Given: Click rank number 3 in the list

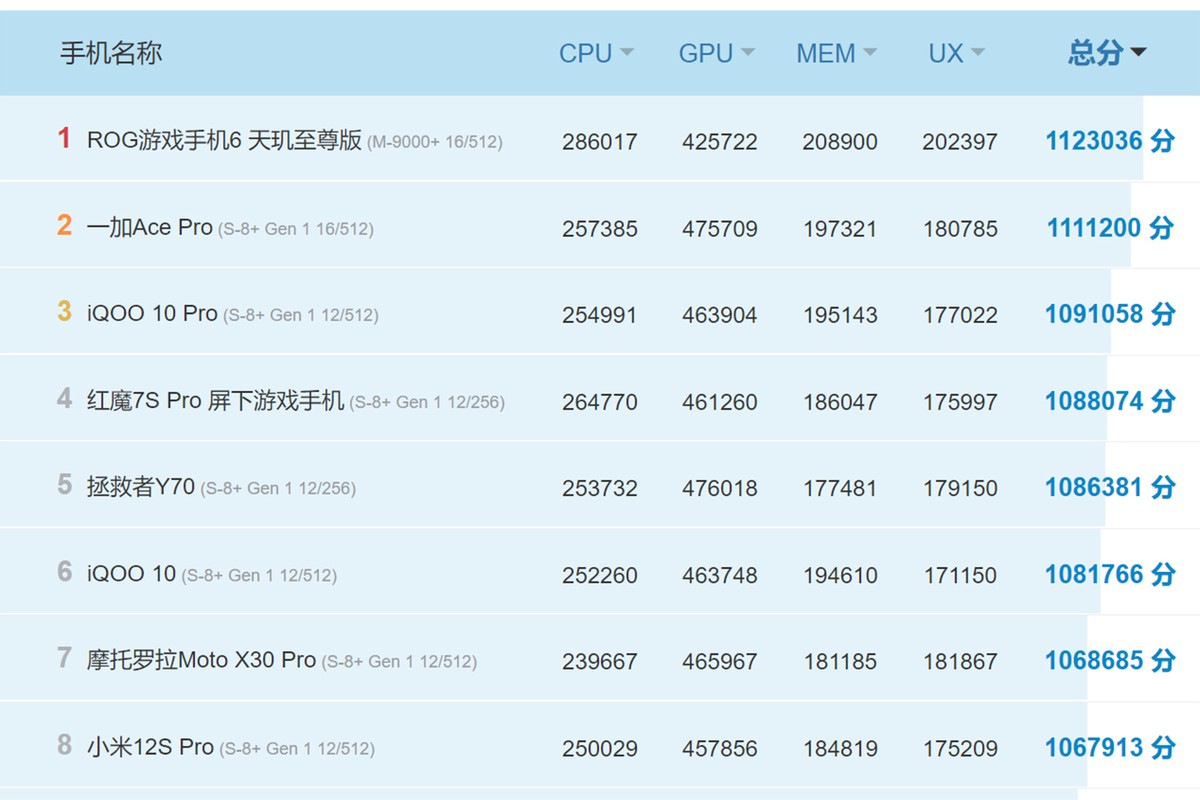Looking at the screenshot, I should click(x=64, y=313).
